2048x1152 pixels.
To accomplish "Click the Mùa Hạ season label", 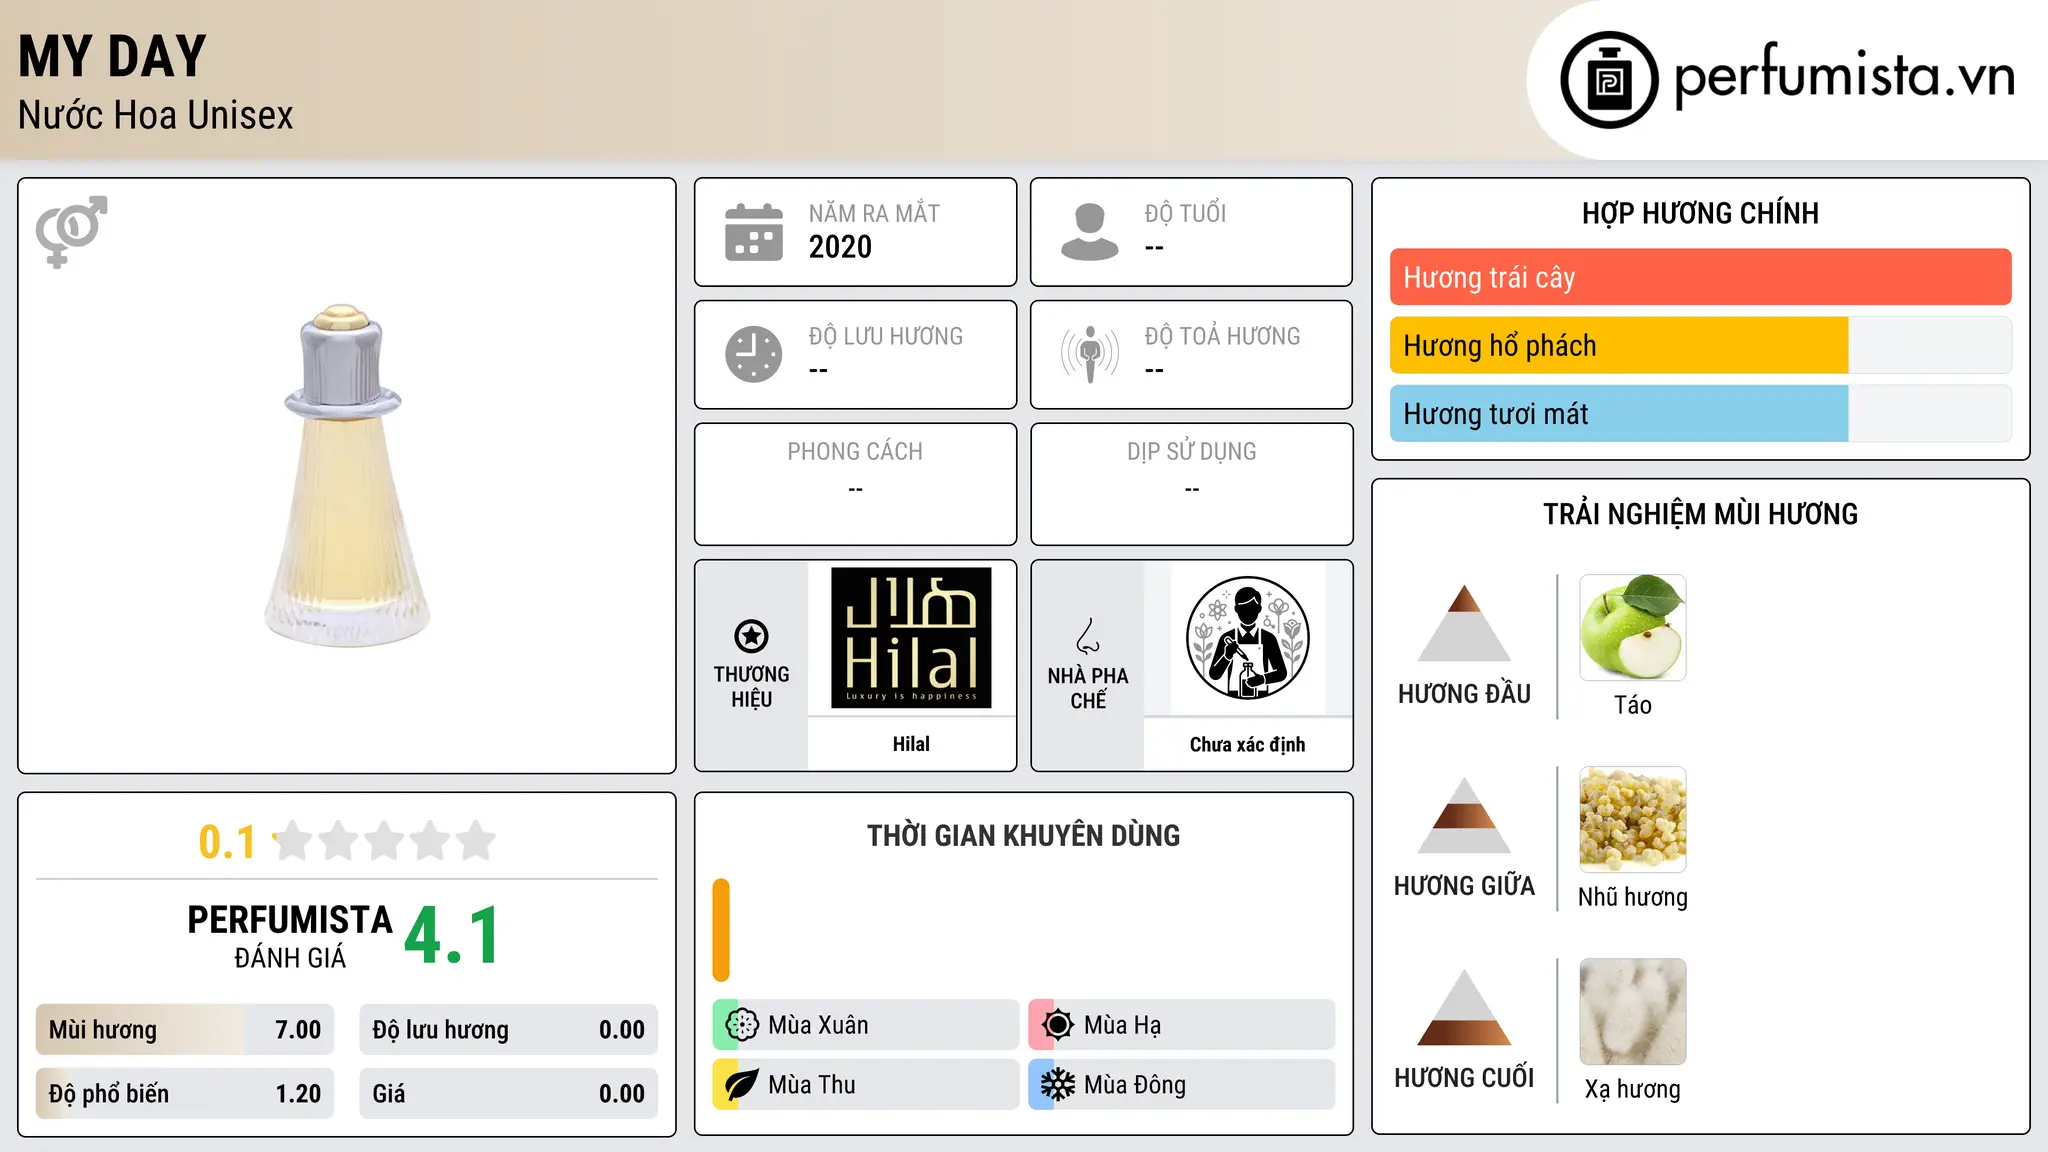I will [1122, 1025].
